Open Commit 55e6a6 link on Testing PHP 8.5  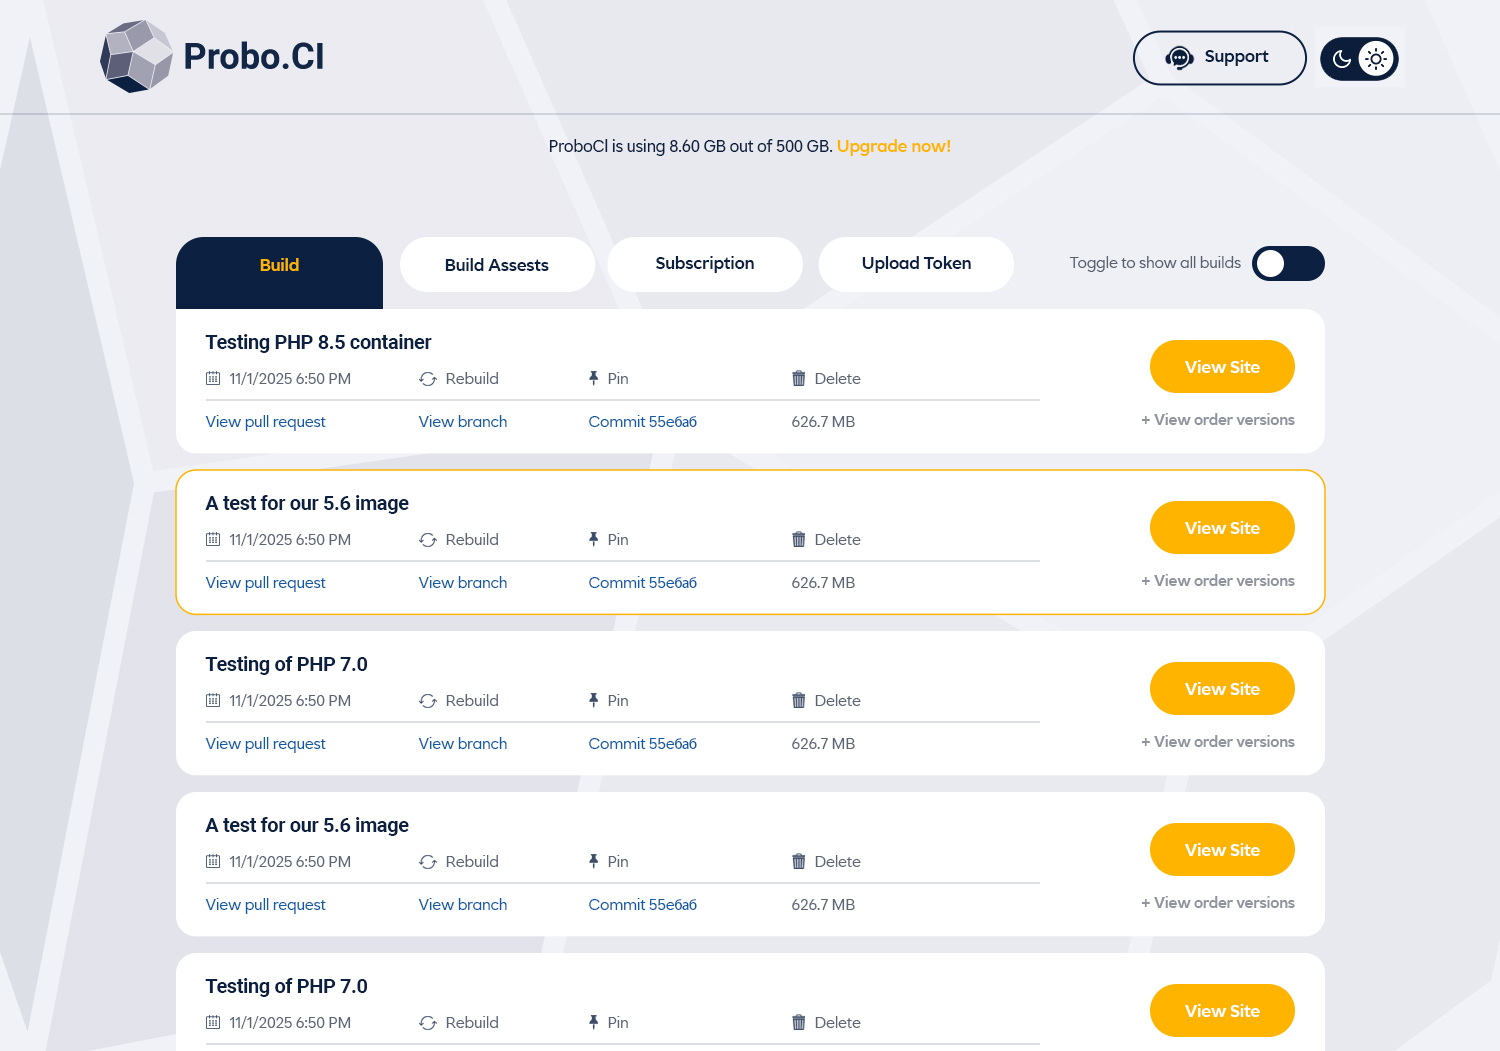(x=642, y=422)
